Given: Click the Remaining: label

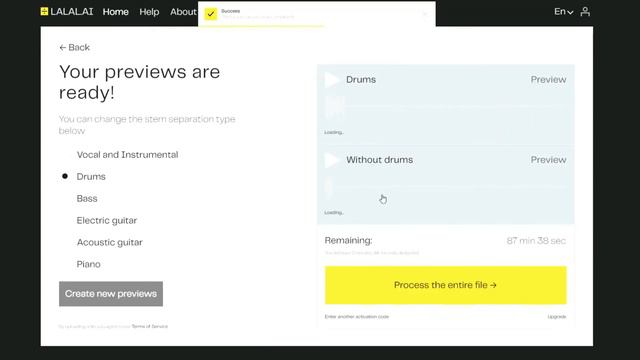Looking at the screenshot, I should [348, 240].
